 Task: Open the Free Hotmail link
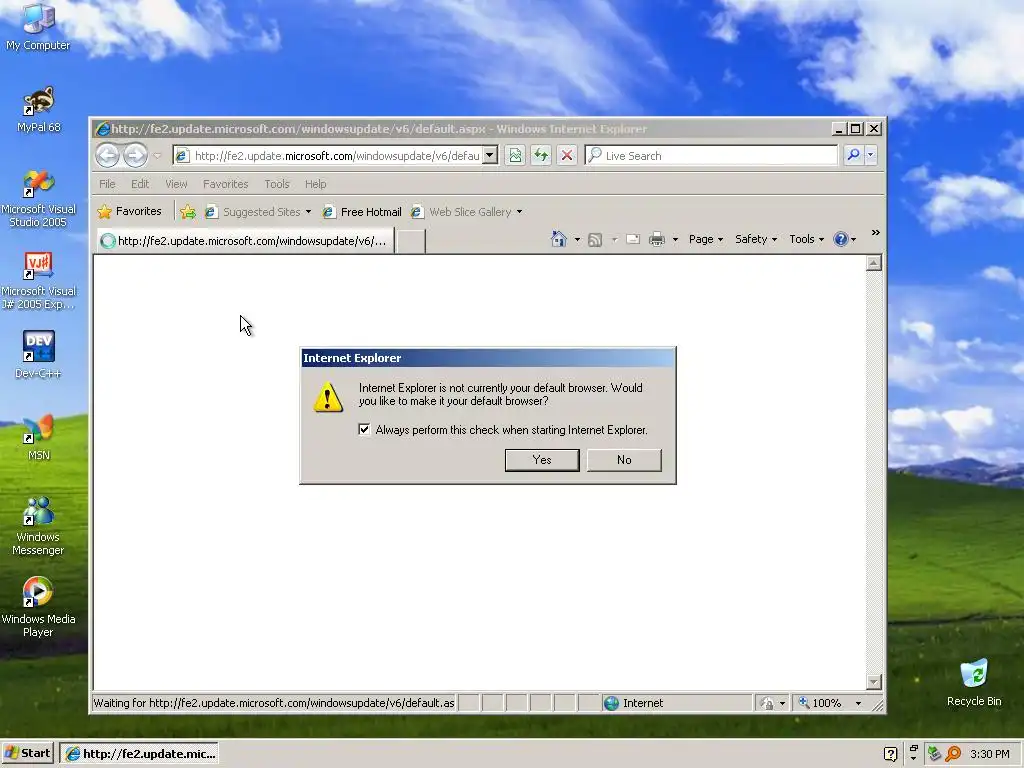pos(362,212)
